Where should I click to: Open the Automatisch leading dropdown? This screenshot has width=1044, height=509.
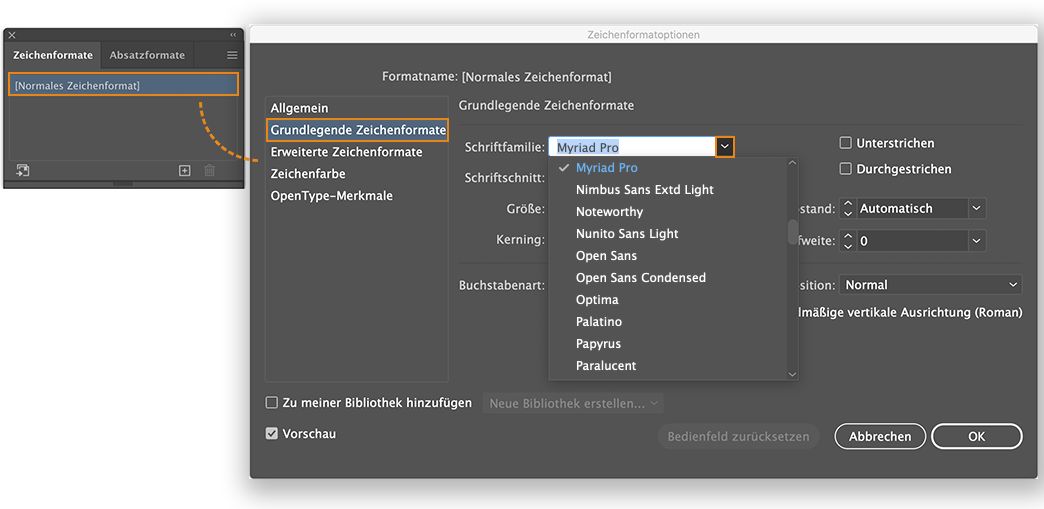pyautogui.click(x=976, y=209)
